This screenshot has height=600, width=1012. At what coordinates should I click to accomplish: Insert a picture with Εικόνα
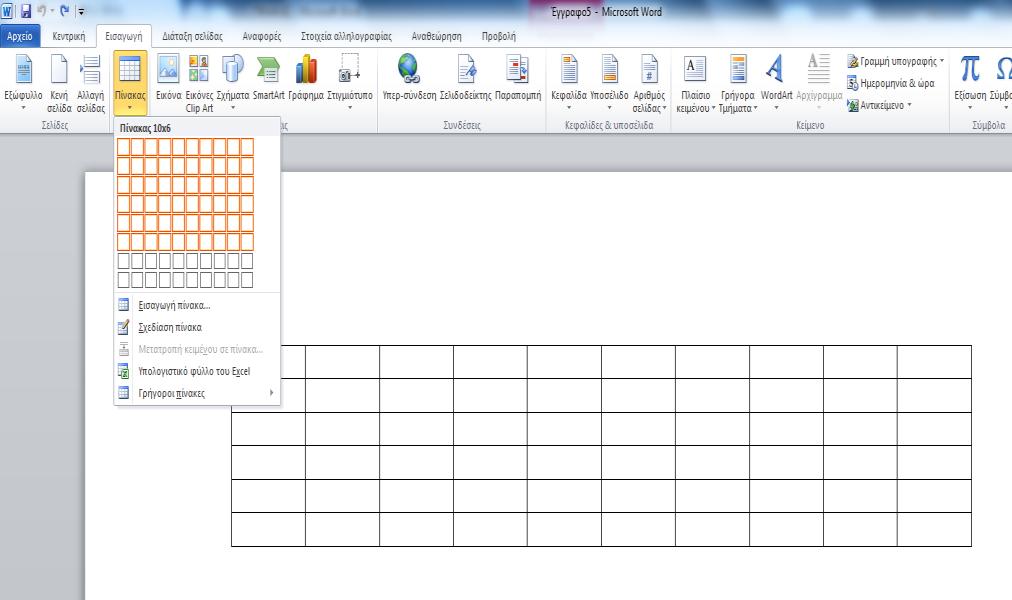click(168, 77)
